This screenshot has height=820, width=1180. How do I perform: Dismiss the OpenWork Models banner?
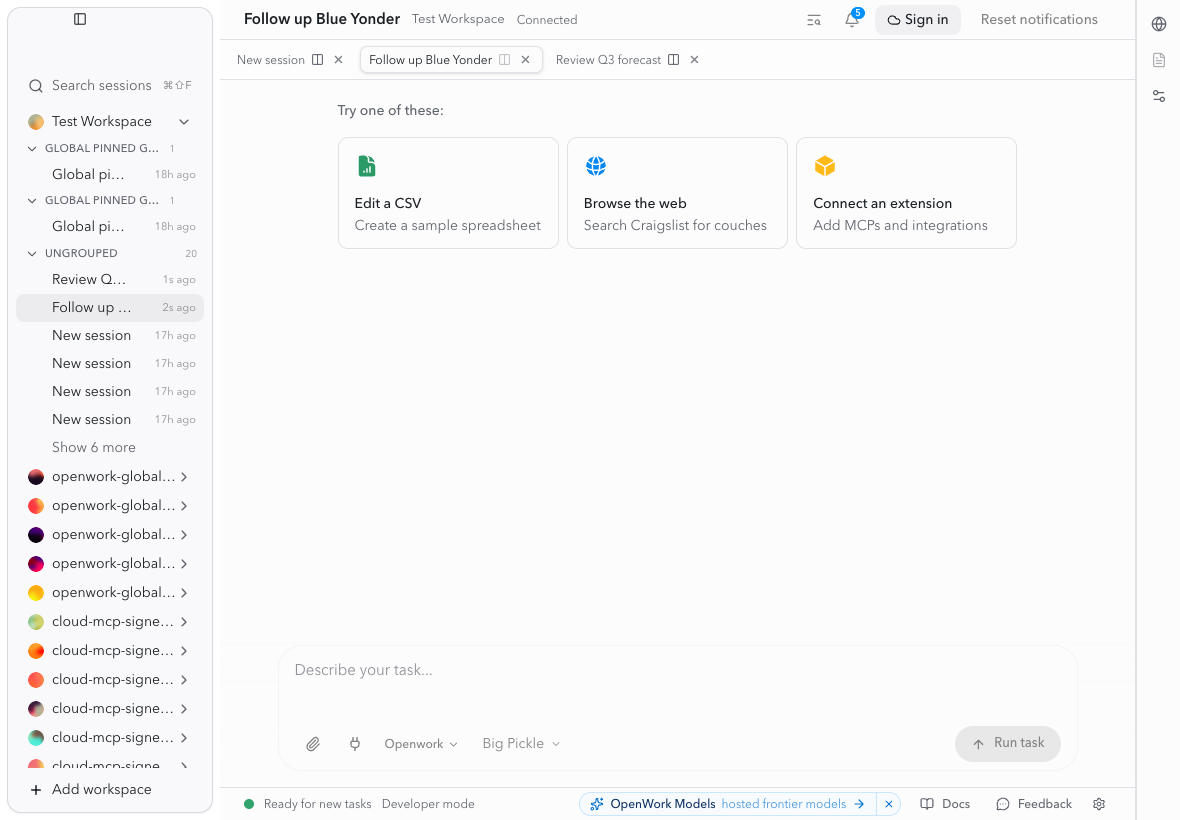(x=889, y=804)
